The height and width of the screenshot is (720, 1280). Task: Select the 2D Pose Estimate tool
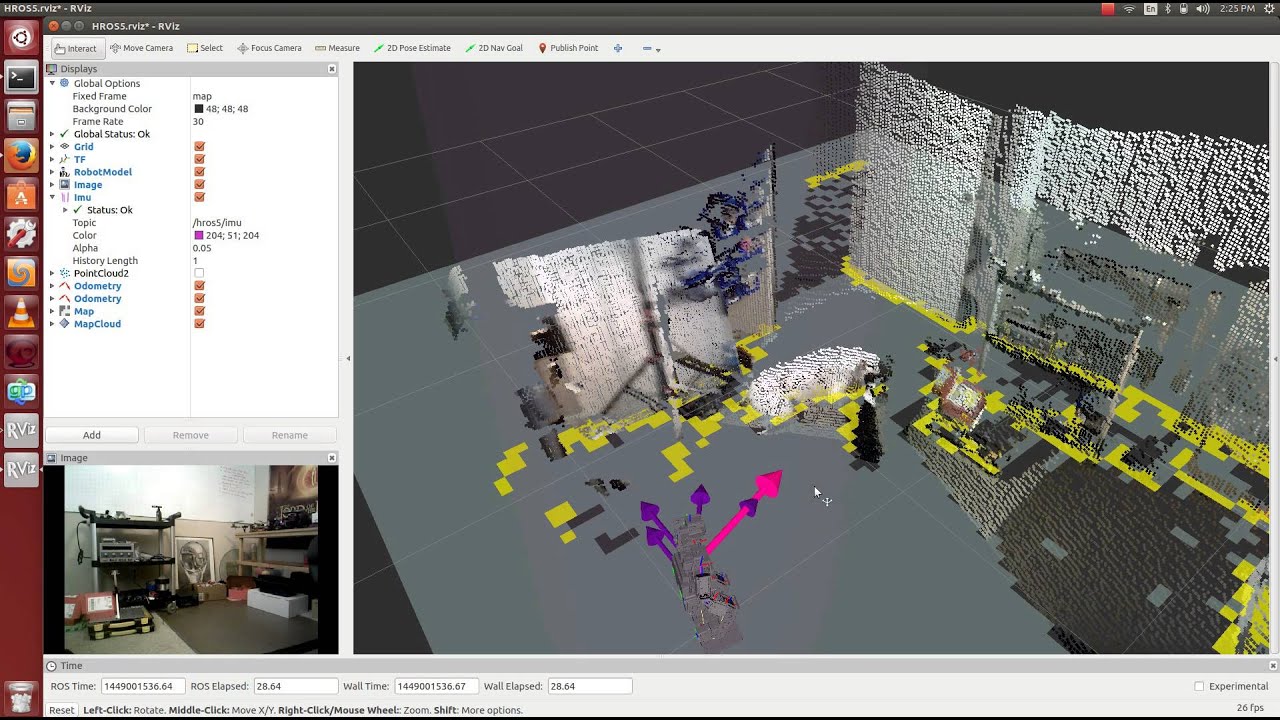click(412, 48)
